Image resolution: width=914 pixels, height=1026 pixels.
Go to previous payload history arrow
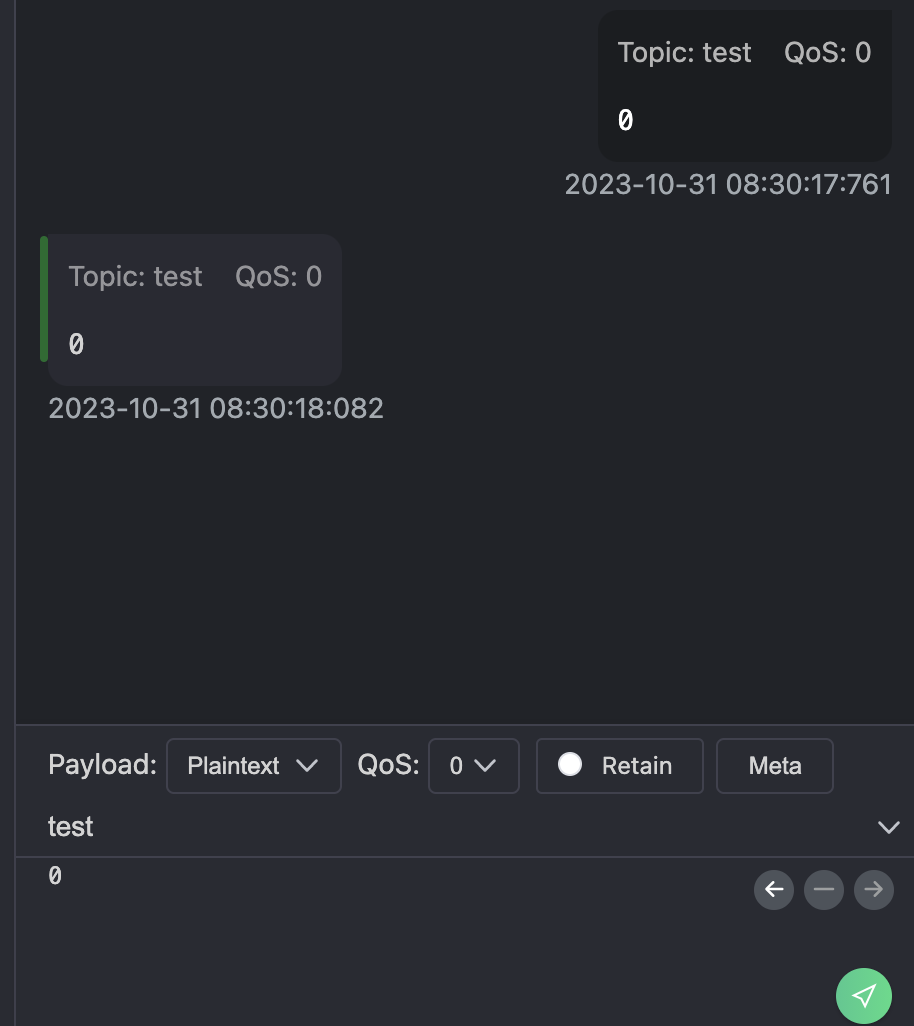coord(774,889)
